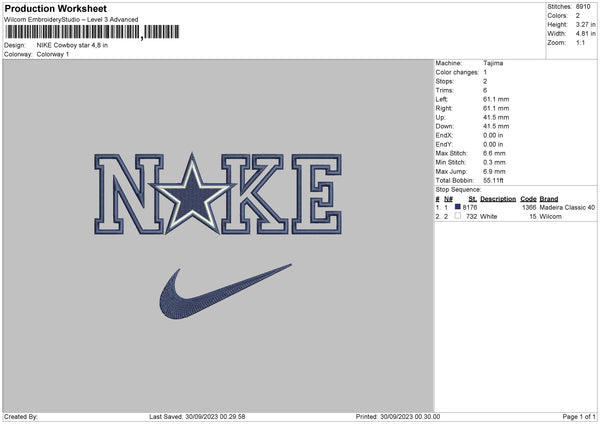
Task: Click the Colorway 1 value
Action: pyautogui.click(x=53, y=54)
